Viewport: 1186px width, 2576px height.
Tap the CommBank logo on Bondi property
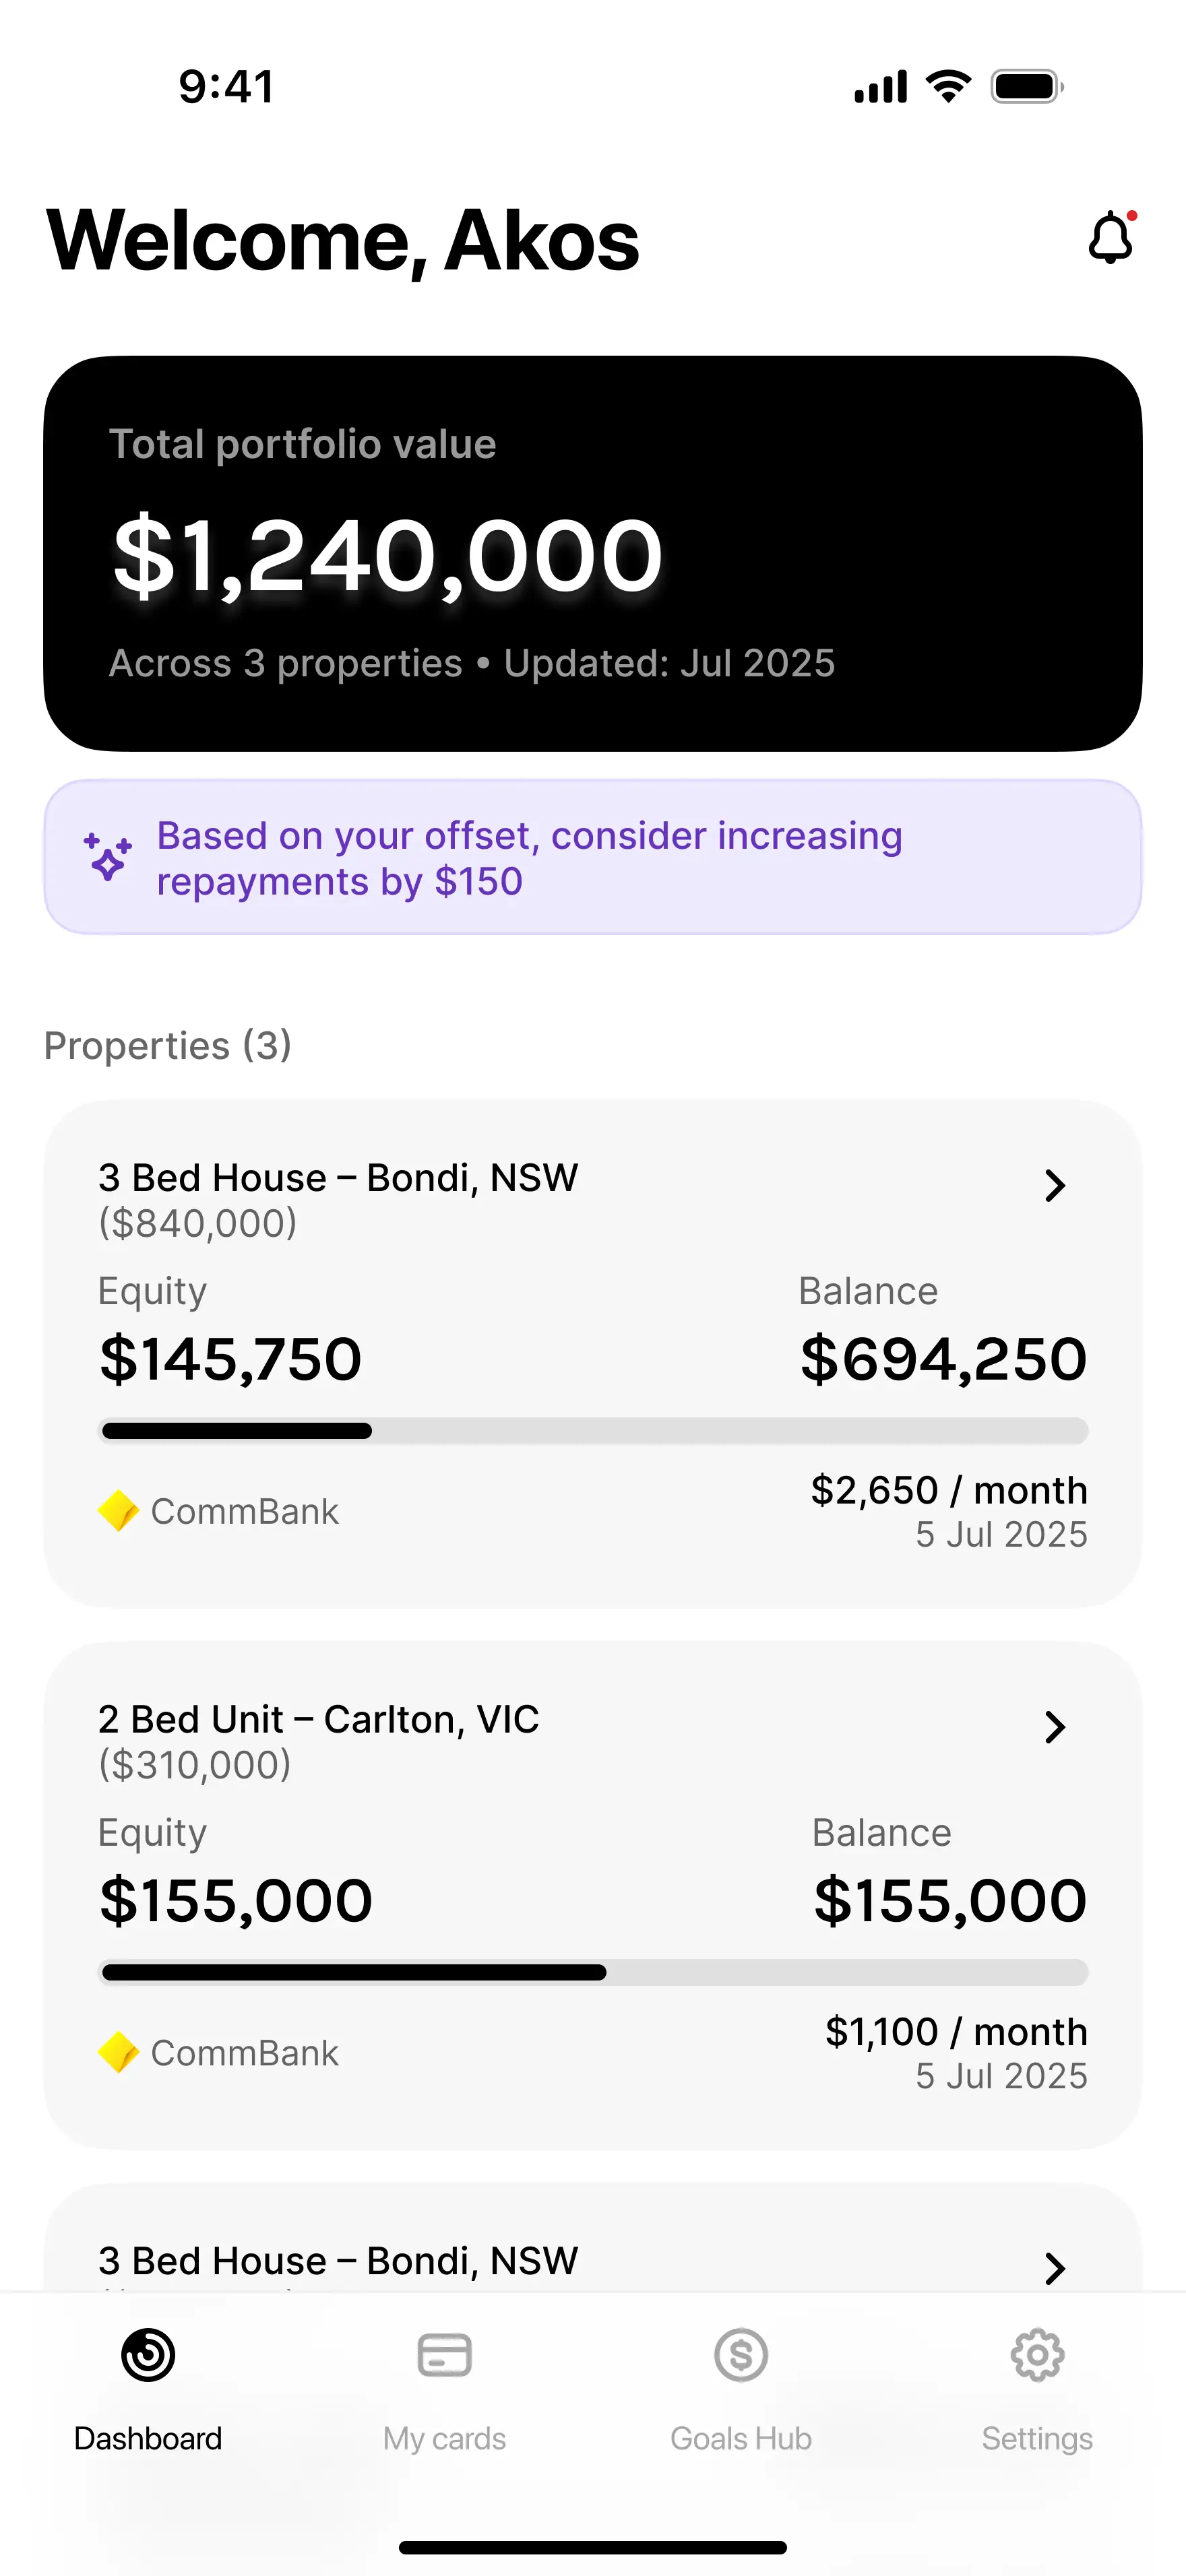(x=119, y=1511)
